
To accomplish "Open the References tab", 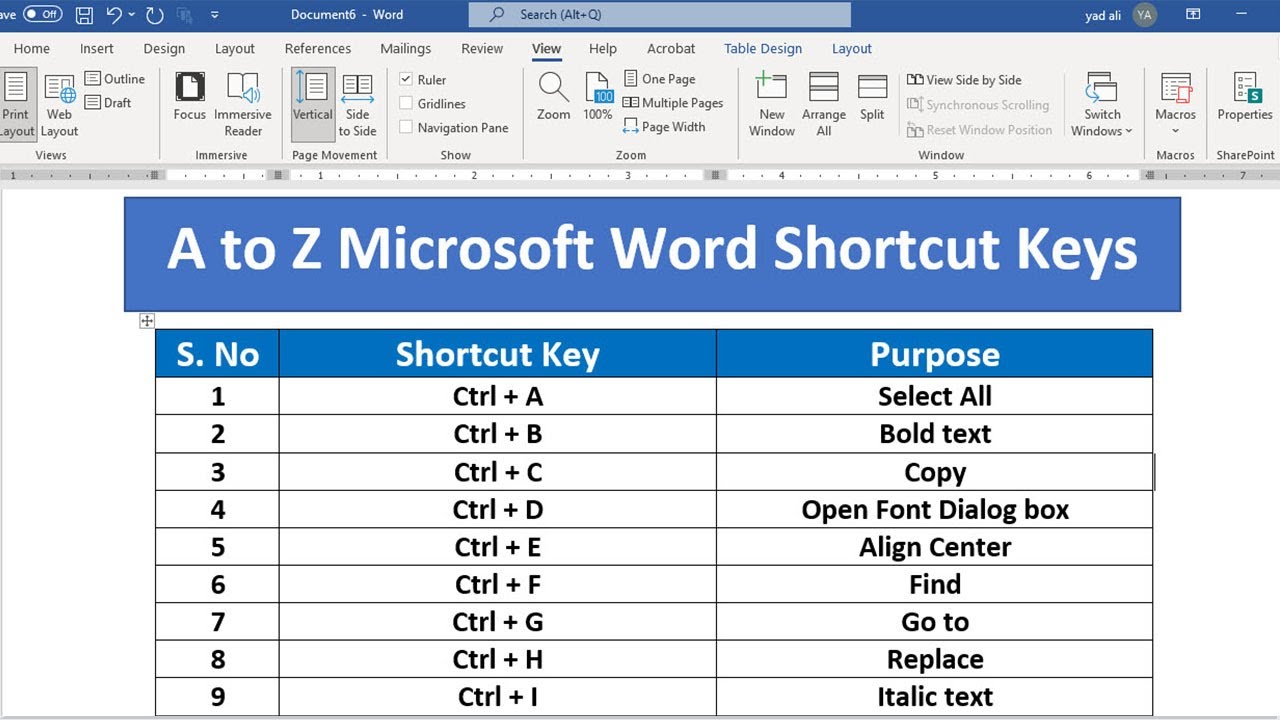I will coord(317,48).
